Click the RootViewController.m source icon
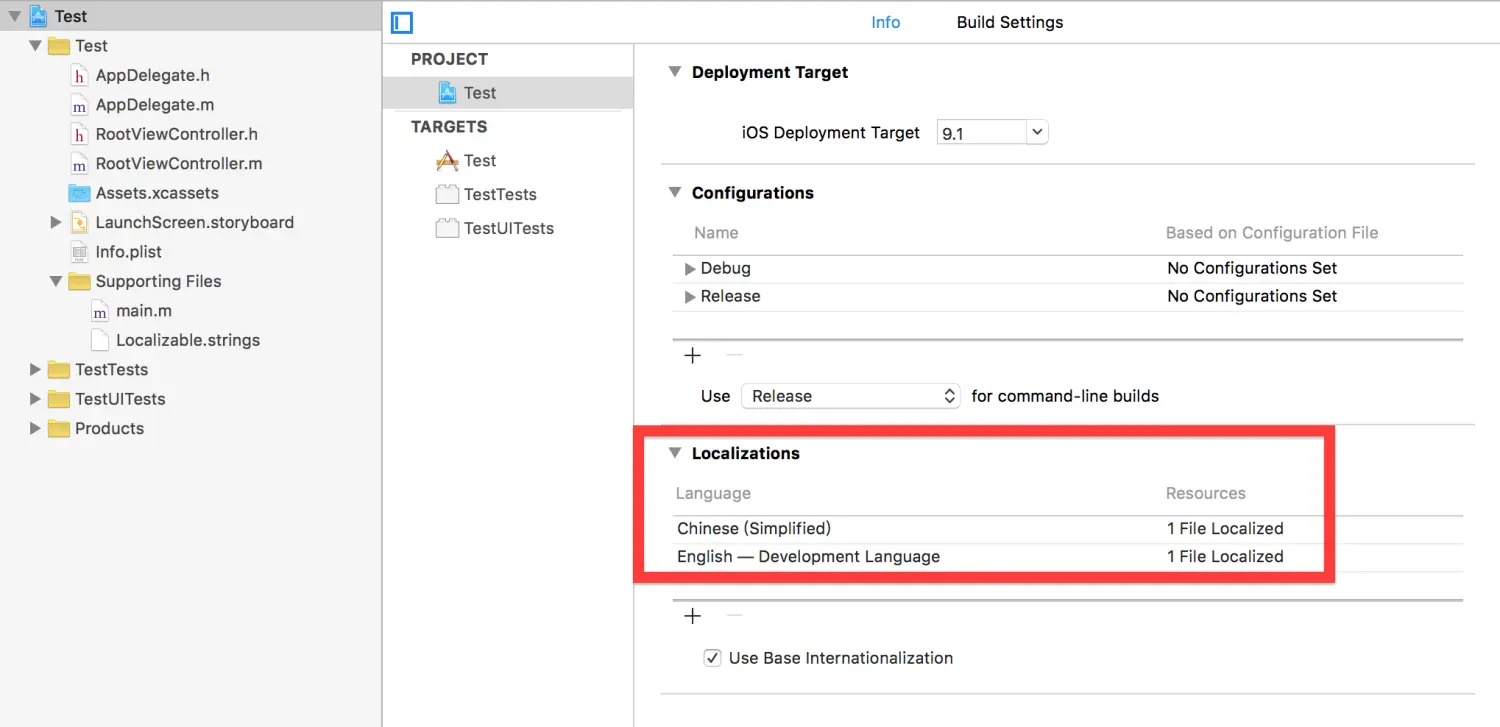Screen dimensions: 1500x727 [x=79, y=163]
